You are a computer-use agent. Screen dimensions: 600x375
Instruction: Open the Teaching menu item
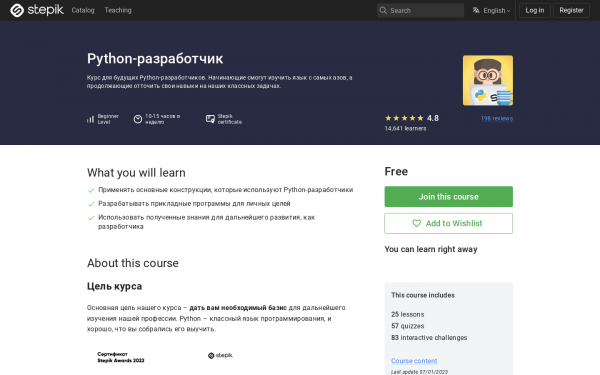[x=118, y=10]
